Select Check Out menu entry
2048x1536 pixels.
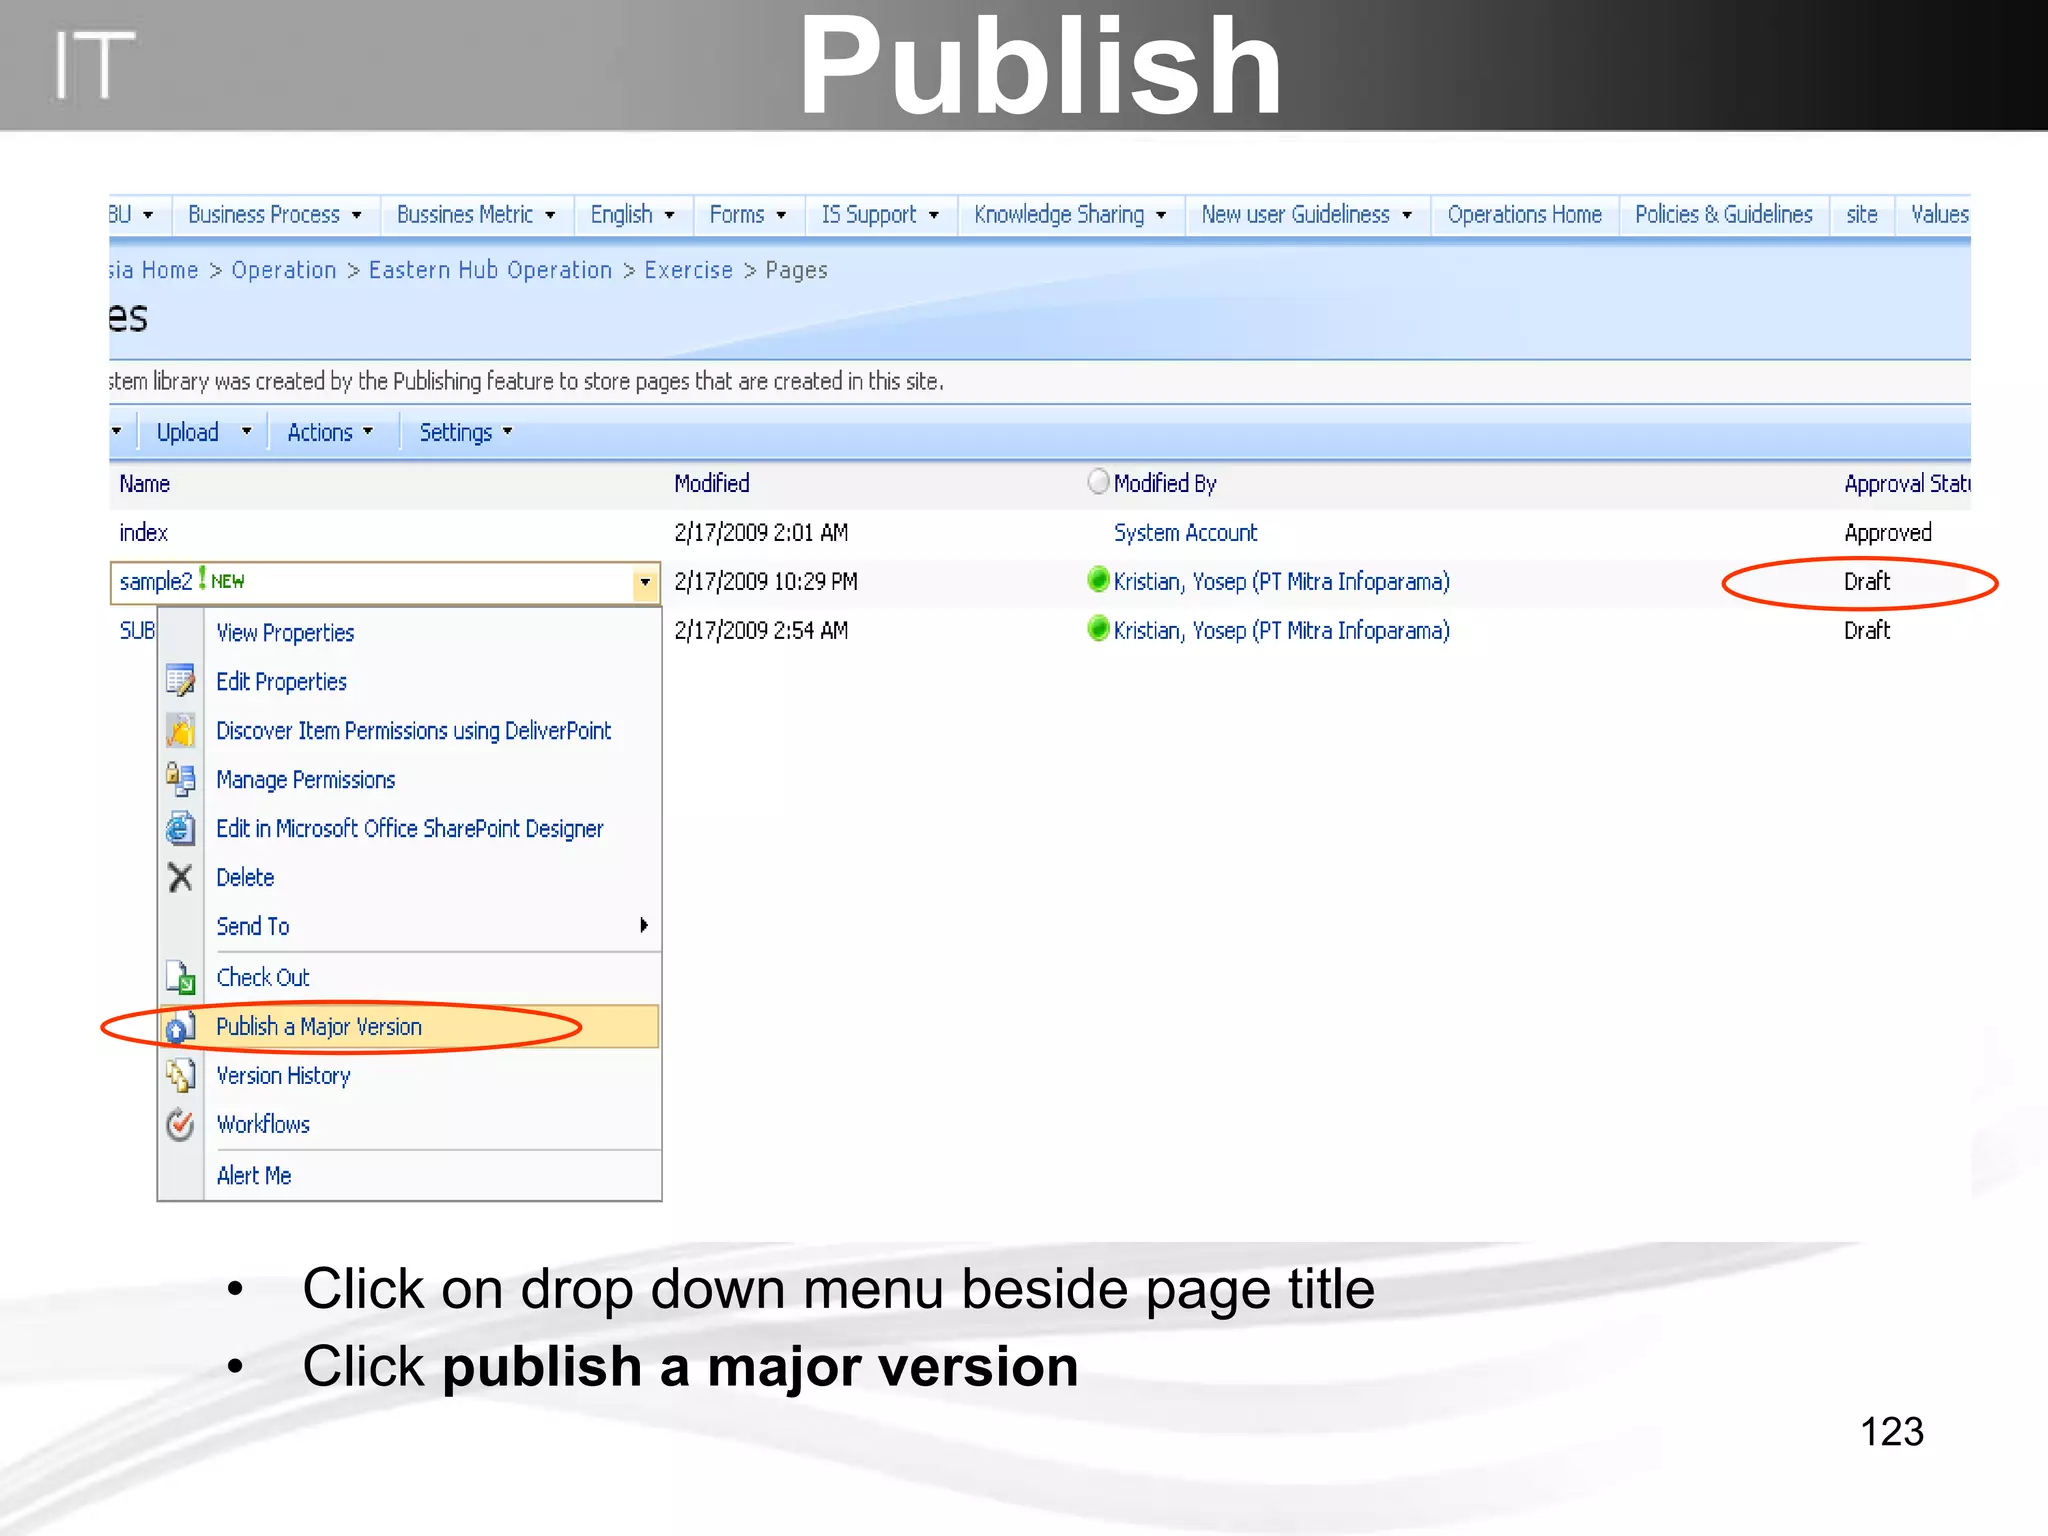[263, 978]
